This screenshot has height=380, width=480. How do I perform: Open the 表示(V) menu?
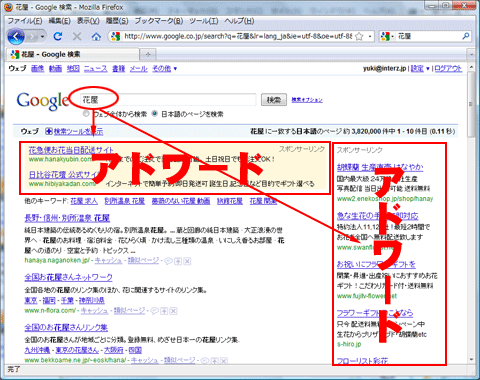(88, 21)
